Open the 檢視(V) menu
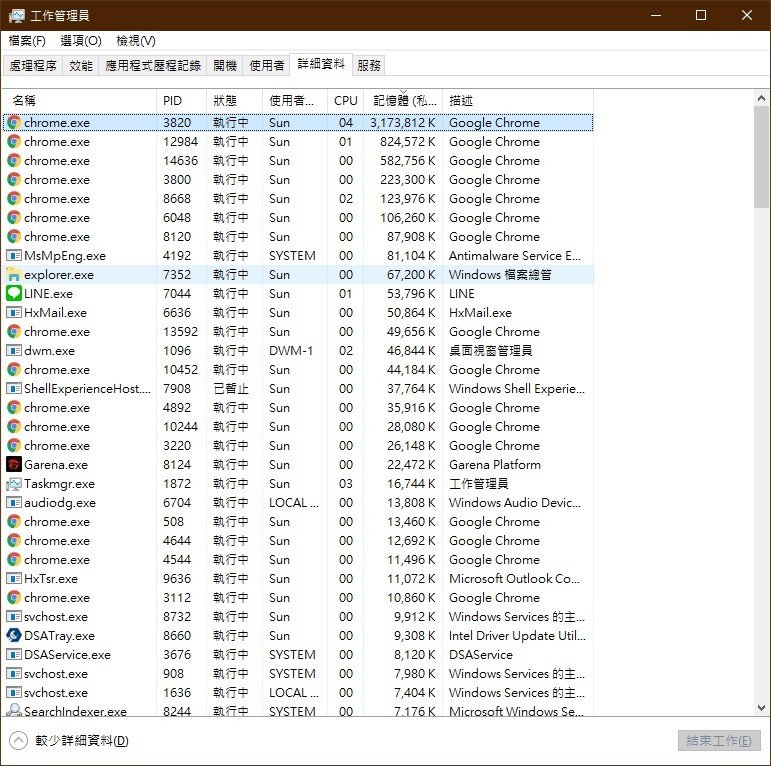771x766 pixels. (136, 41)
